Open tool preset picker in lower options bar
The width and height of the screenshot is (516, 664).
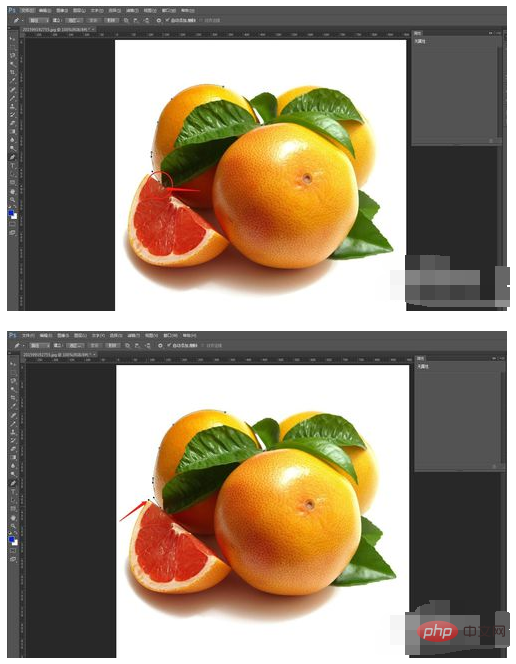18,346
